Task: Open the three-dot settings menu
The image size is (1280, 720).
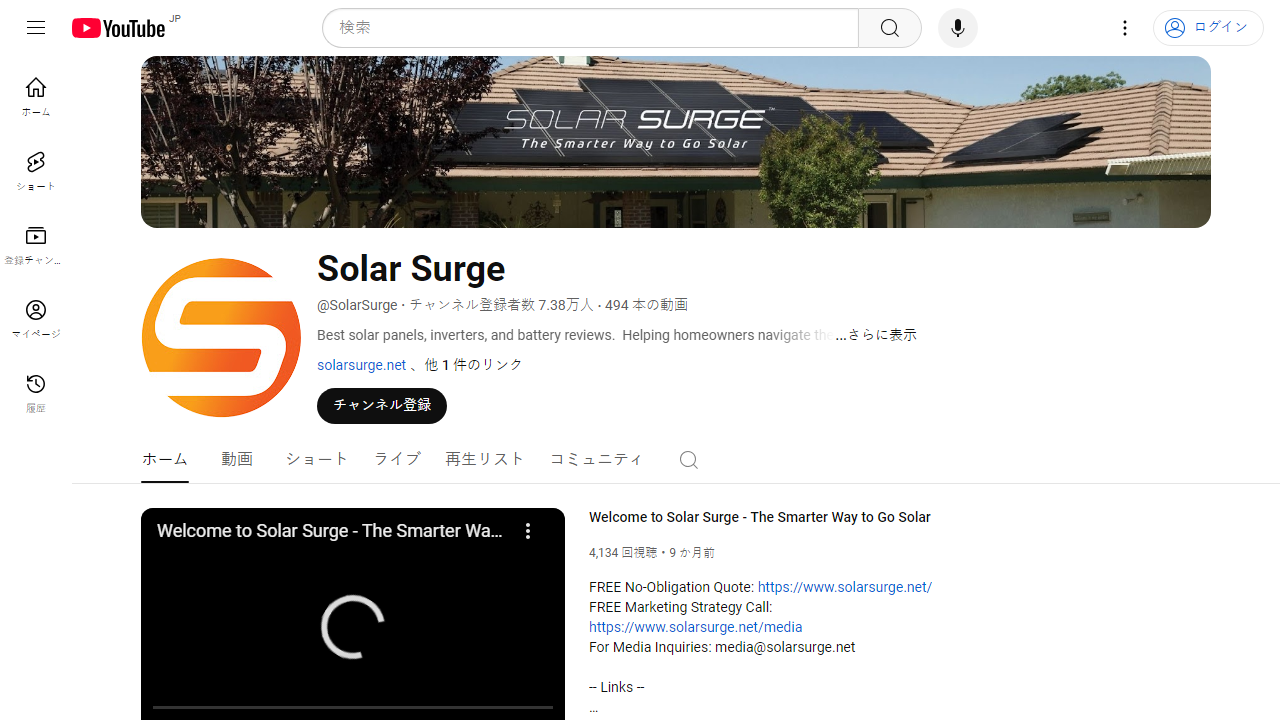Action: point(1125,28)
